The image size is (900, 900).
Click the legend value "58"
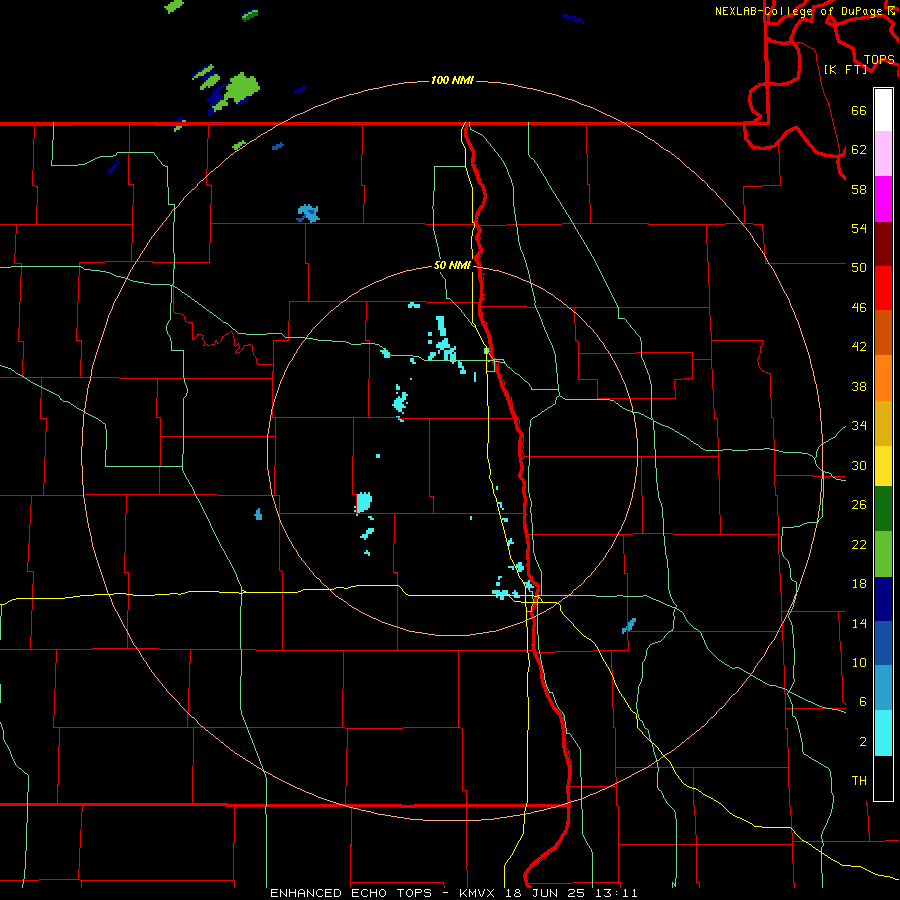859,189
